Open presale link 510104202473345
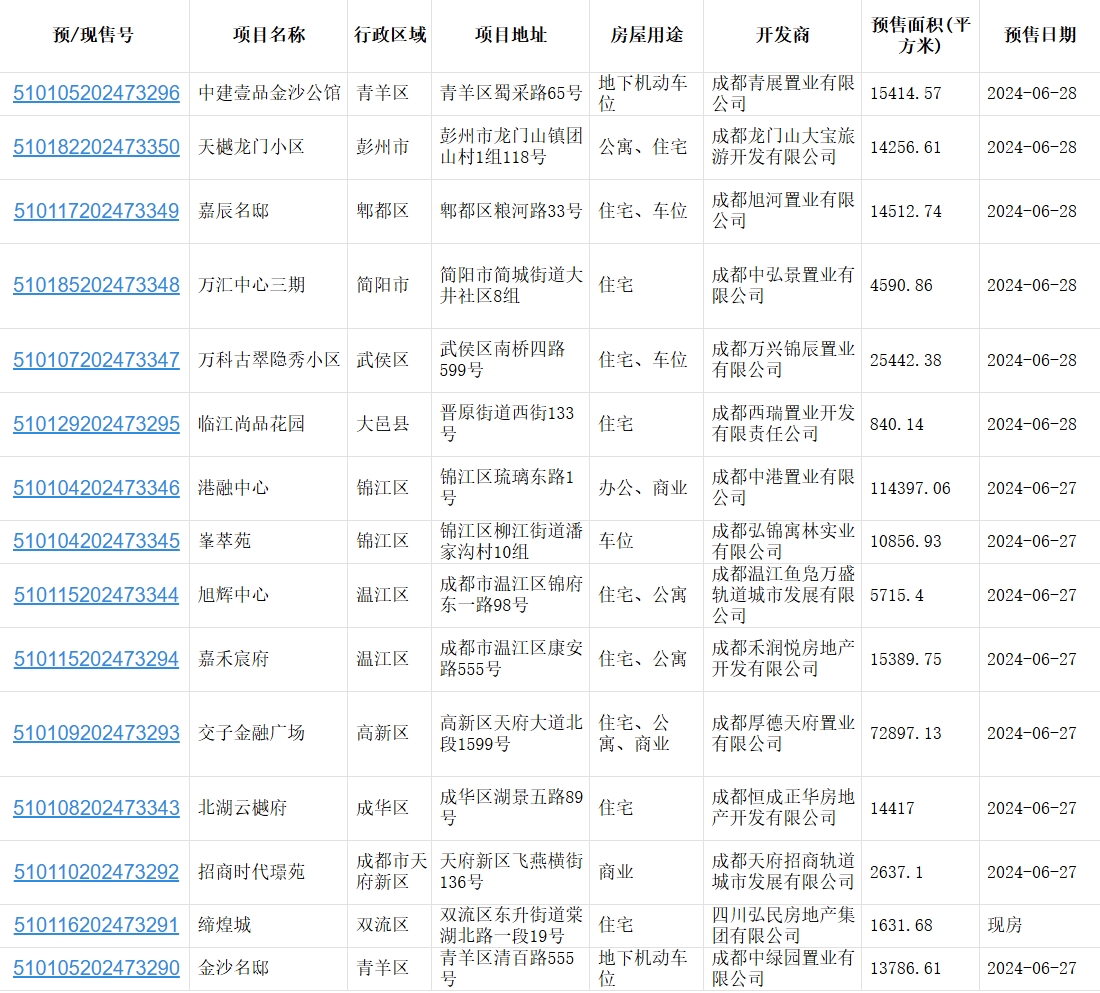Screen dimensions: 1100x993 click(x=96, y=542)
